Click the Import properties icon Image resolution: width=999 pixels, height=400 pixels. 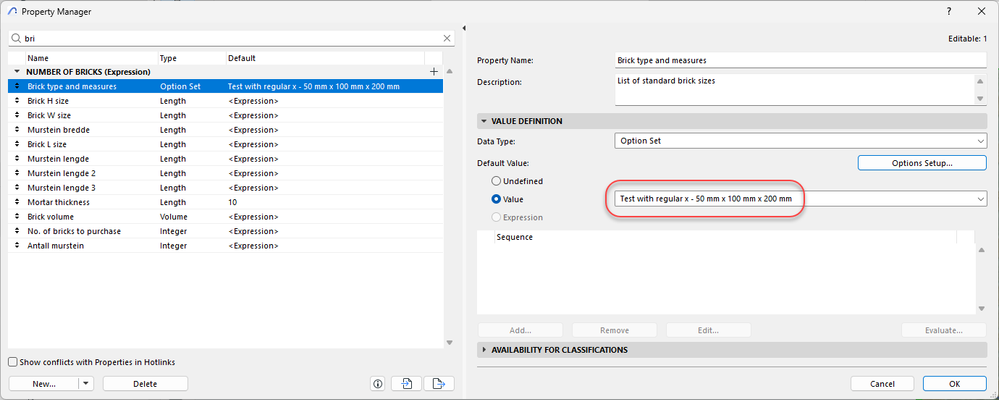pyautogui.click(x=407, y=383)
